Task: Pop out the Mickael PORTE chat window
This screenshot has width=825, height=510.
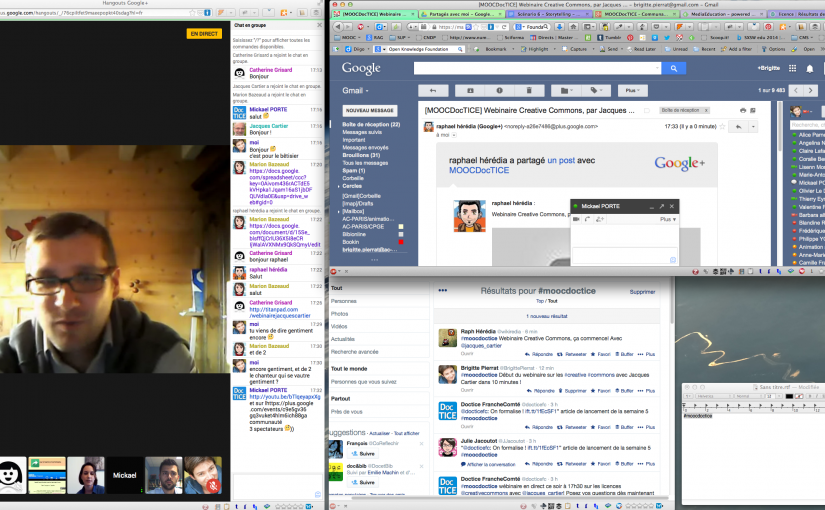Action: point(661,206)
